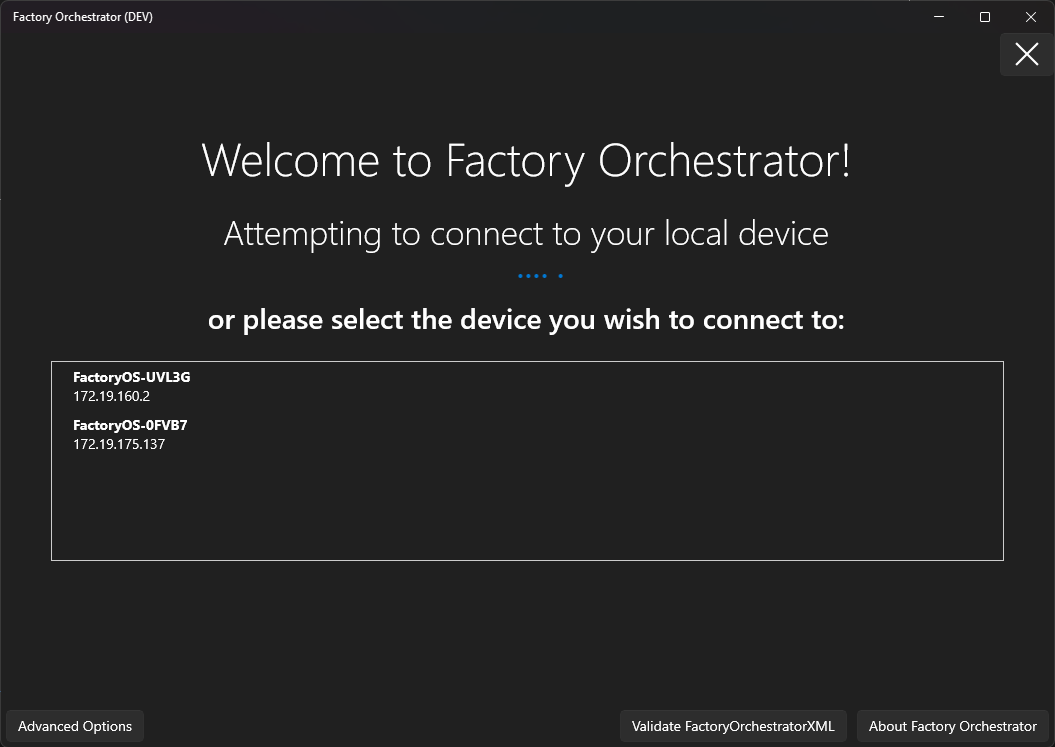This screenshot has height=747, width=1055.
Task: Select the FactoryOS-UVL3G device
Action: point(131,377)
